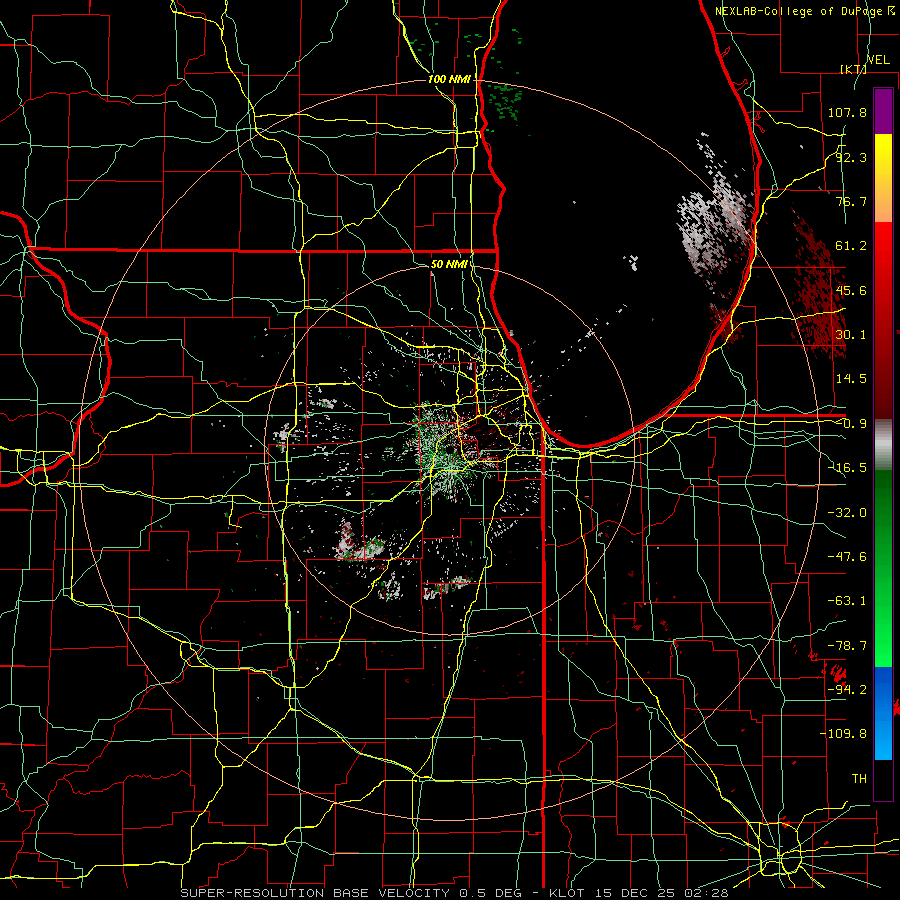The image size is (900, 900).
Task: Pick the purple segment of the velocity scale
Action: (883, 111)
